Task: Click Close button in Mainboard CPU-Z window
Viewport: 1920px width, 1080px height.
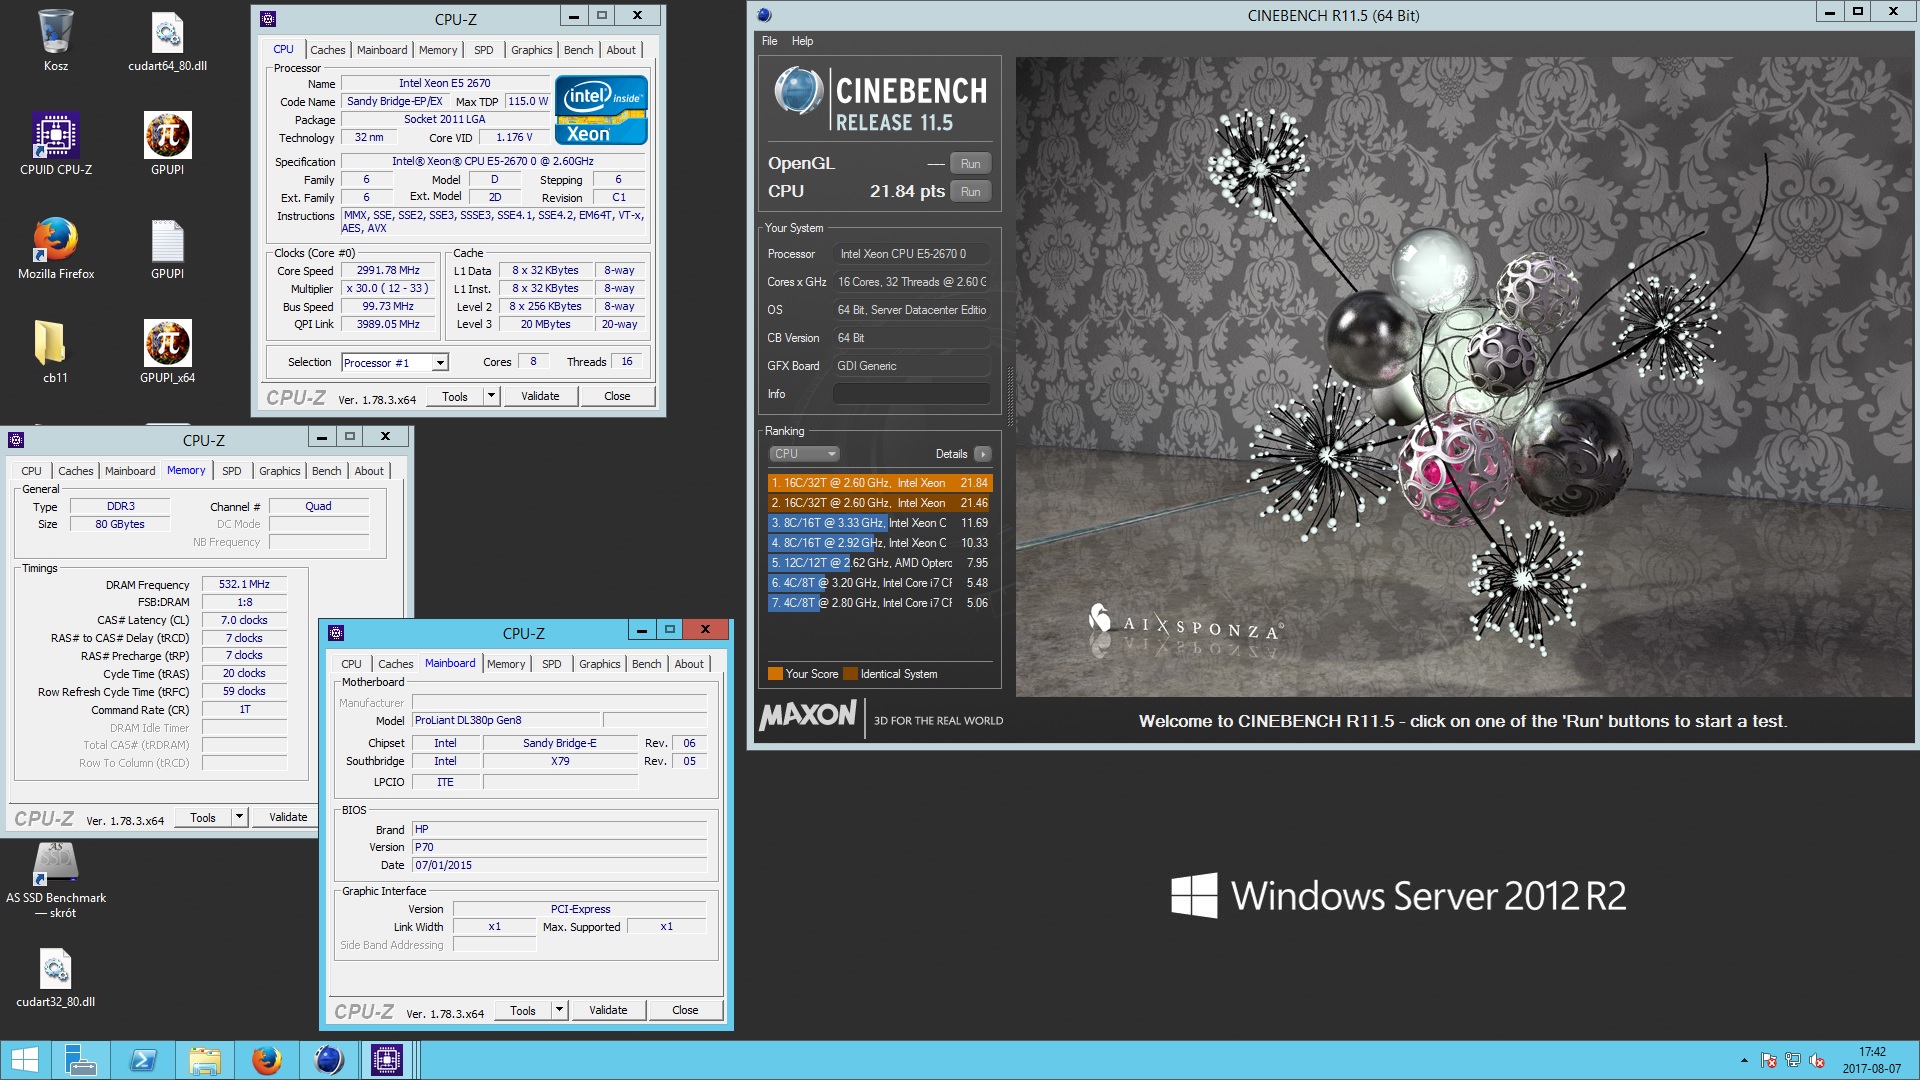Action: 685,1010
